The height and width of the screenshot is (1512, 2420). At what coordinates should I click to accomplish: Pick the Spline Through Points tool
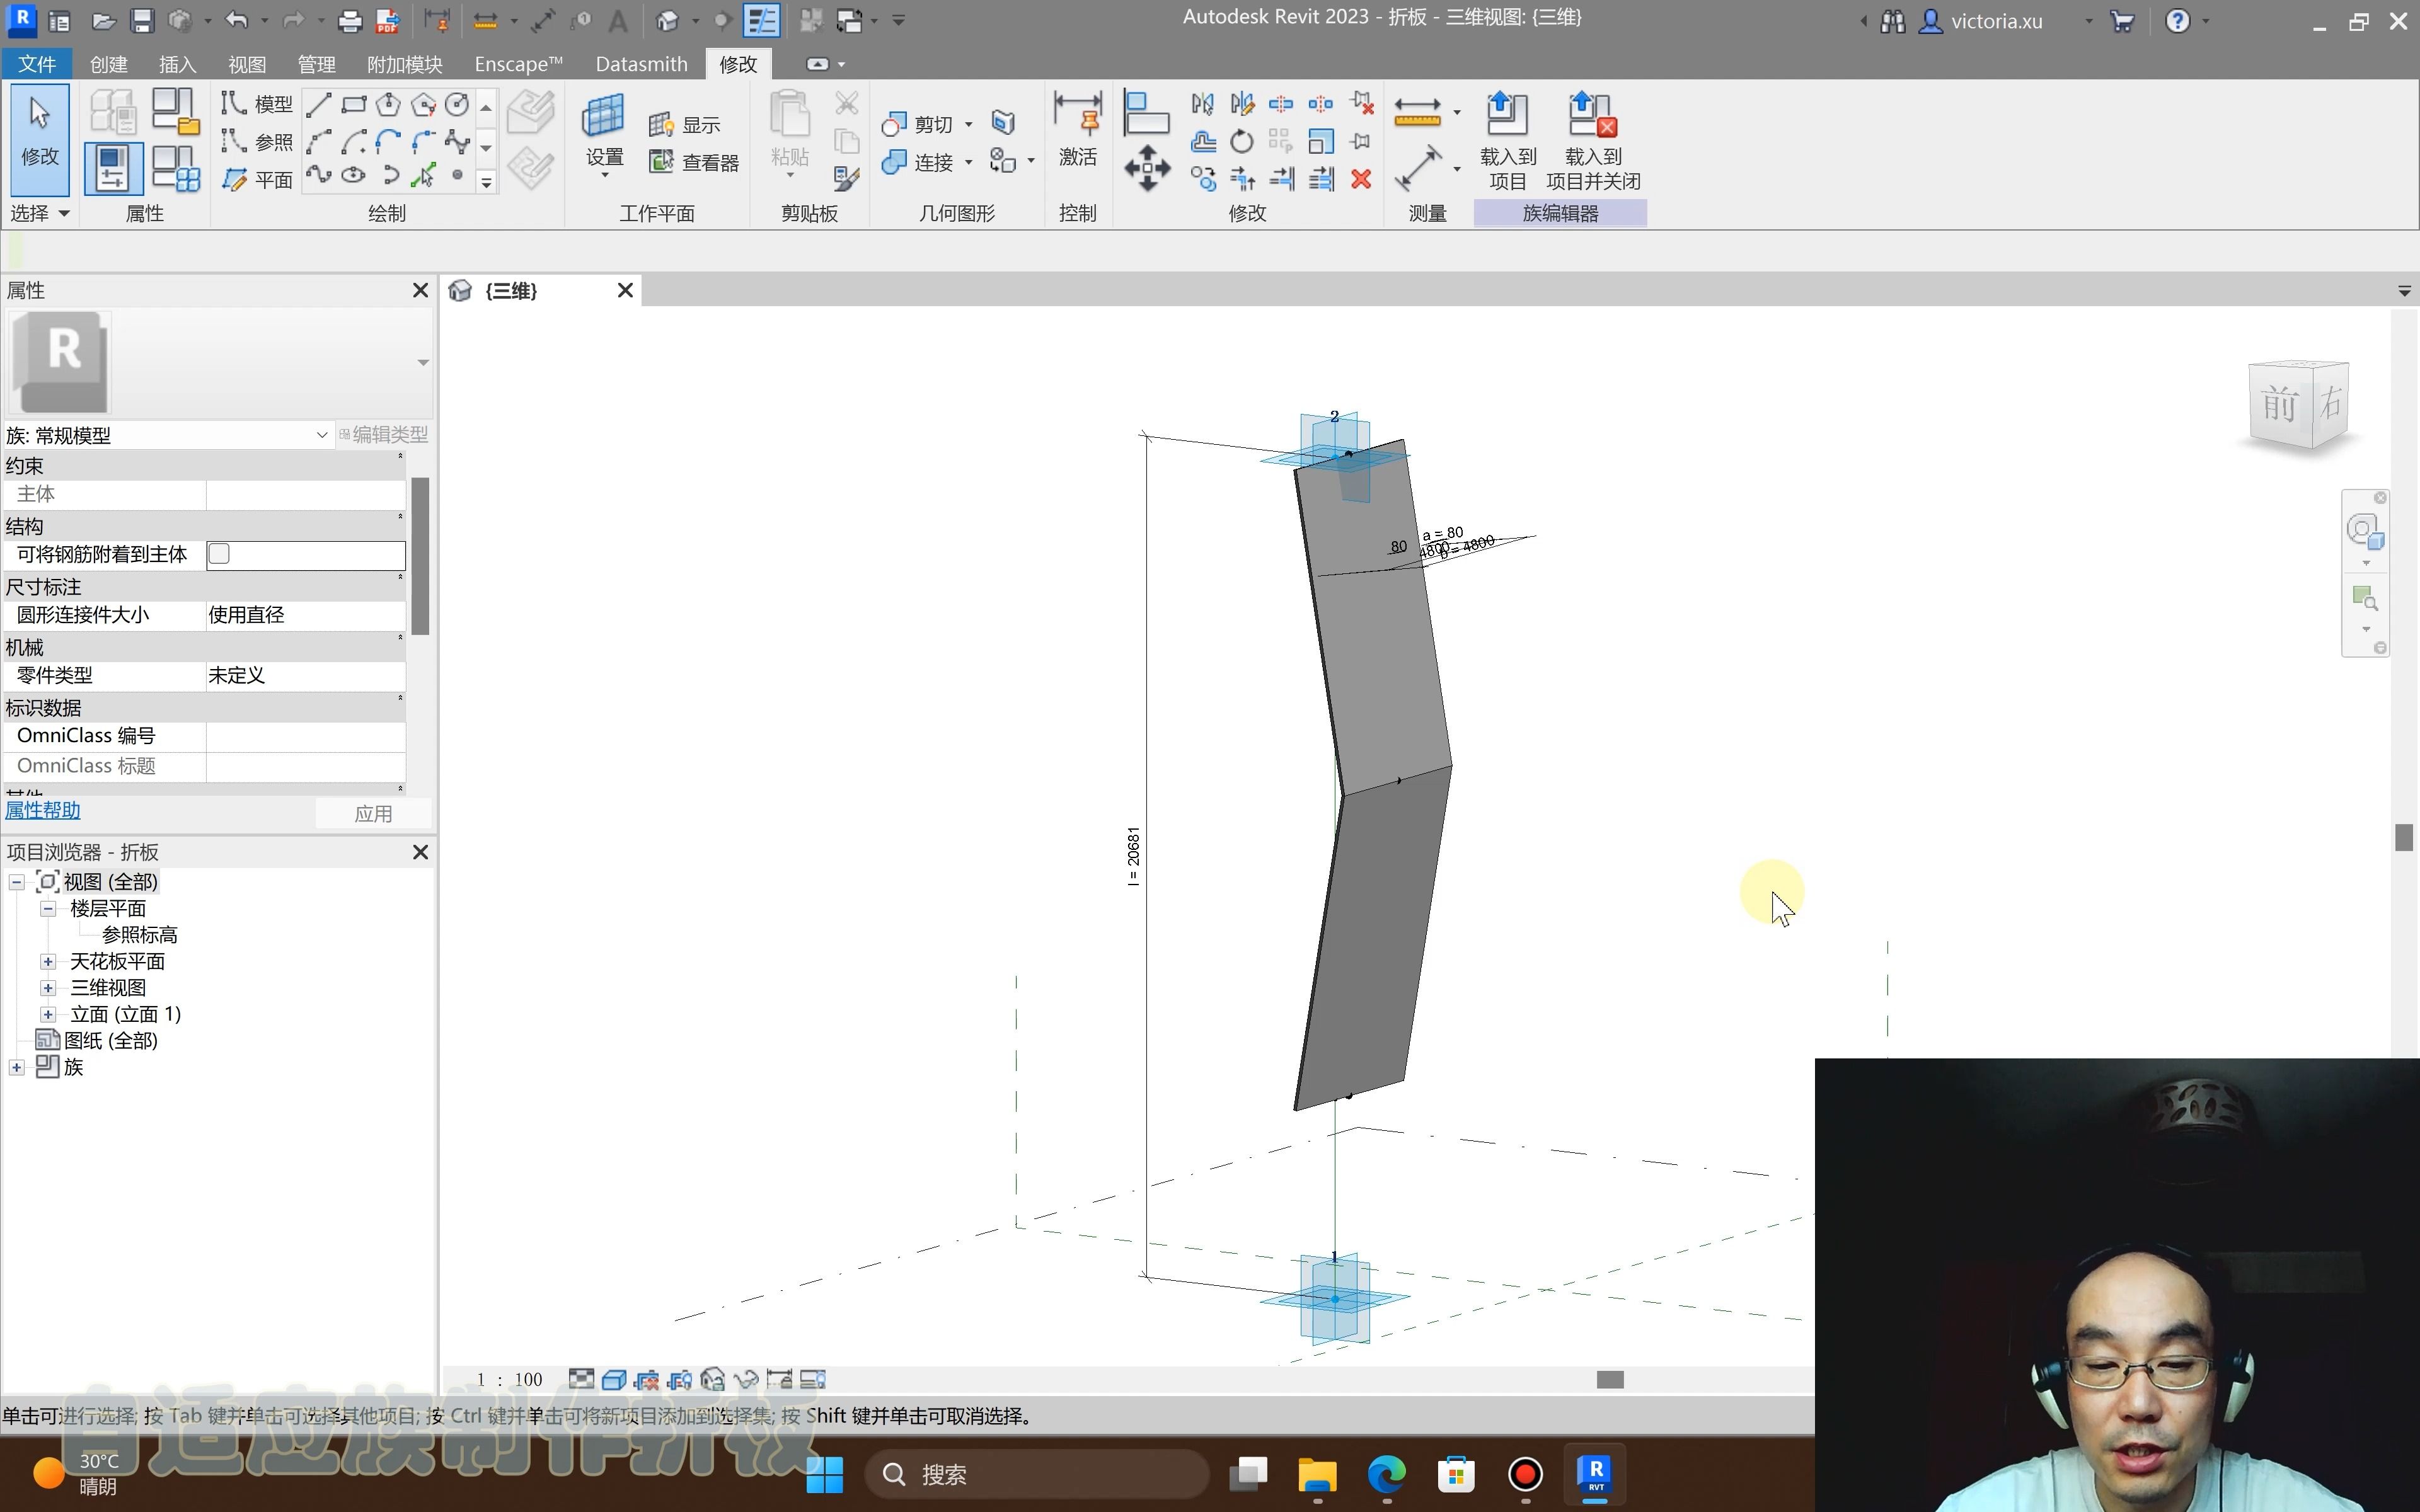(x=319, y=176)
